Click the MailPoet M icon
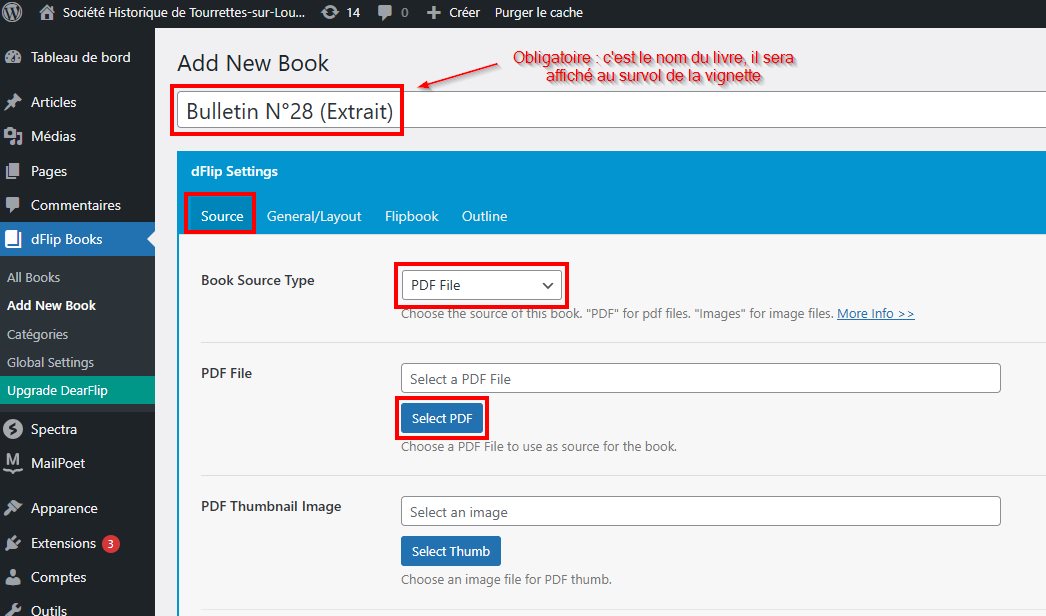Image resolution: width=1046 pixels, height=616 pixels. [13, 463]
